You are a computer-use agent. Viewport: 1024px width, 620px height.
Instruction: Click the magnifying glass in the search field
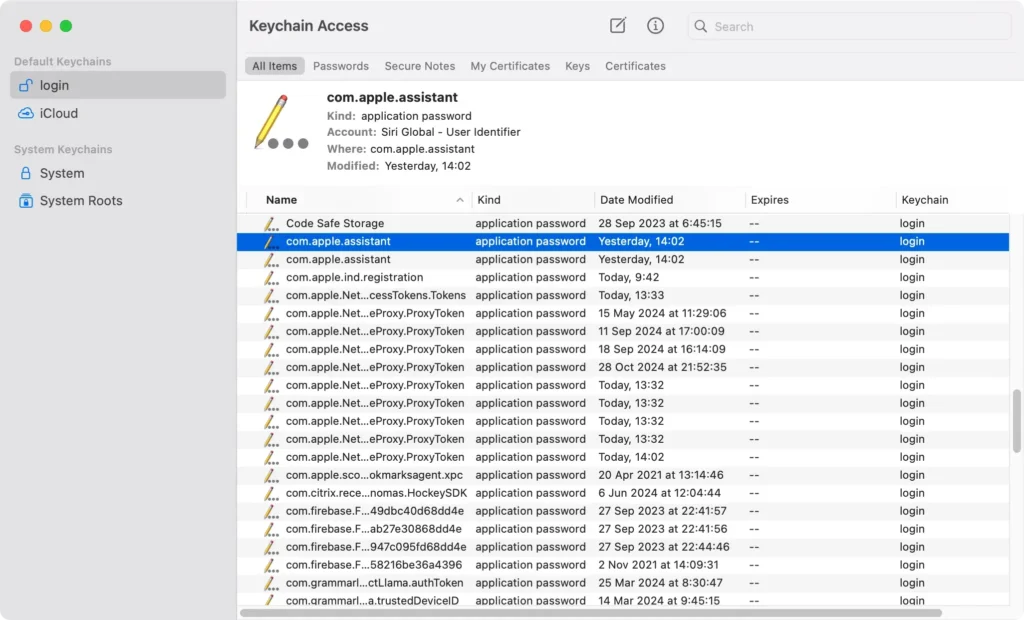pos(701,26)
